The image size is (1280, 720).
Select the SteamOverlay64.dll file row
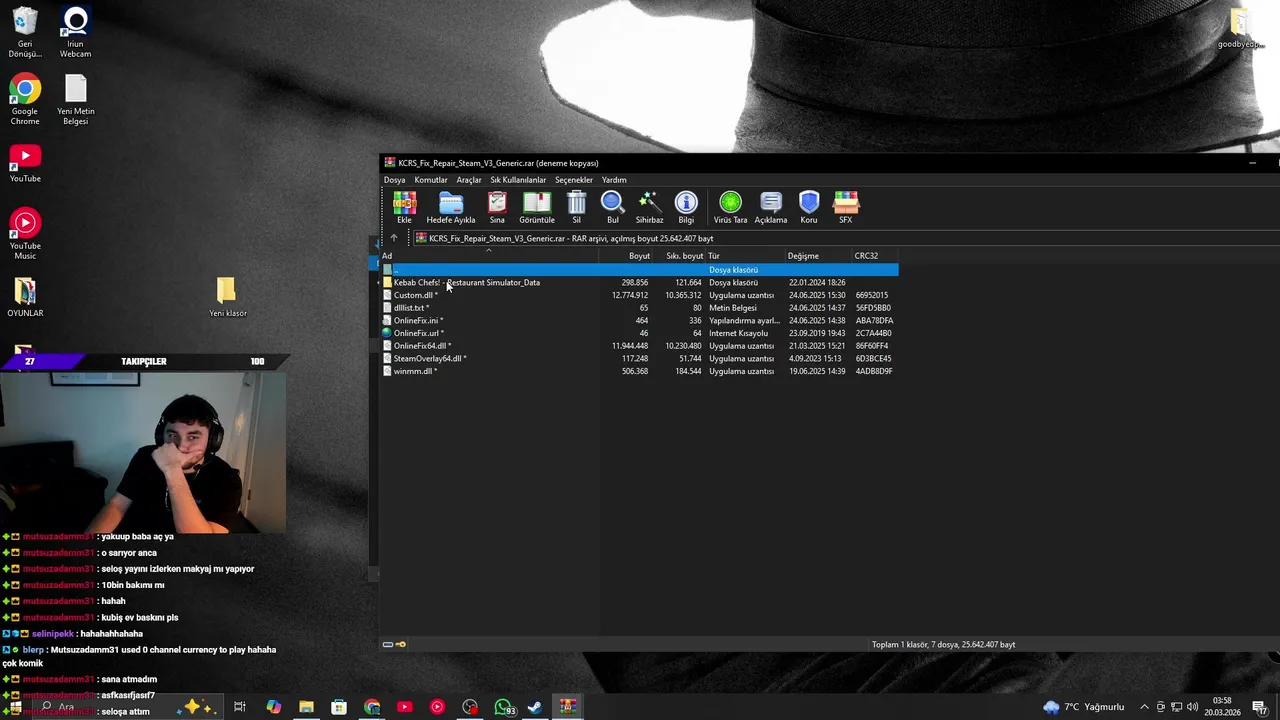(639, 358)
